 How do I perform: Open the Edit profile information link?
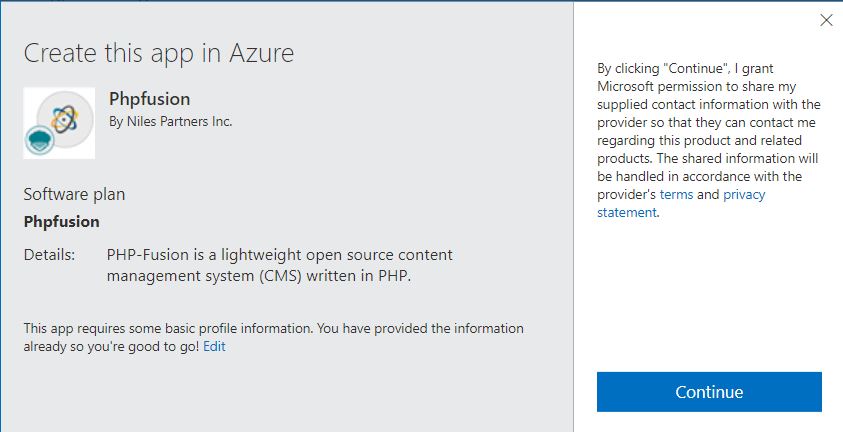click(214, 346)
